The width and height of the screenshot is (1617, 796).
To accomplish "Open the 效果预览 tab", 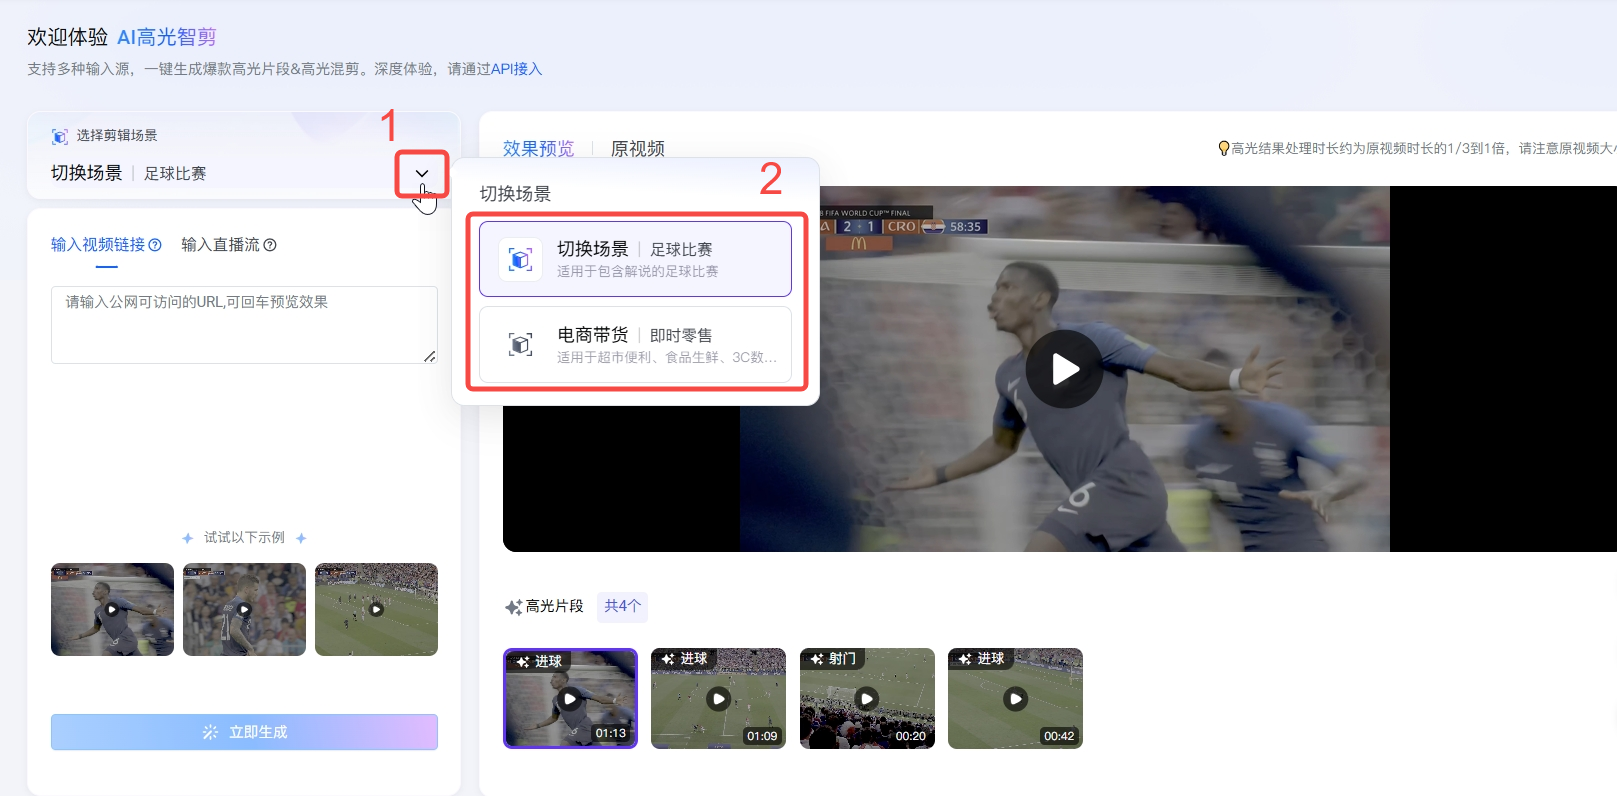I will coord(538,149).
